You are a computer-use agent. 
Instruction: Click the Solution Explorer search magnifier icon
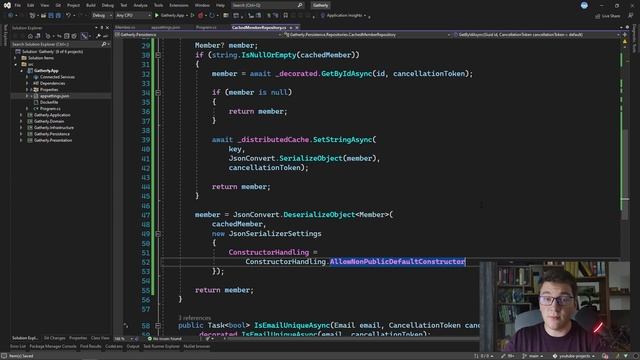(x=103, y=44)
